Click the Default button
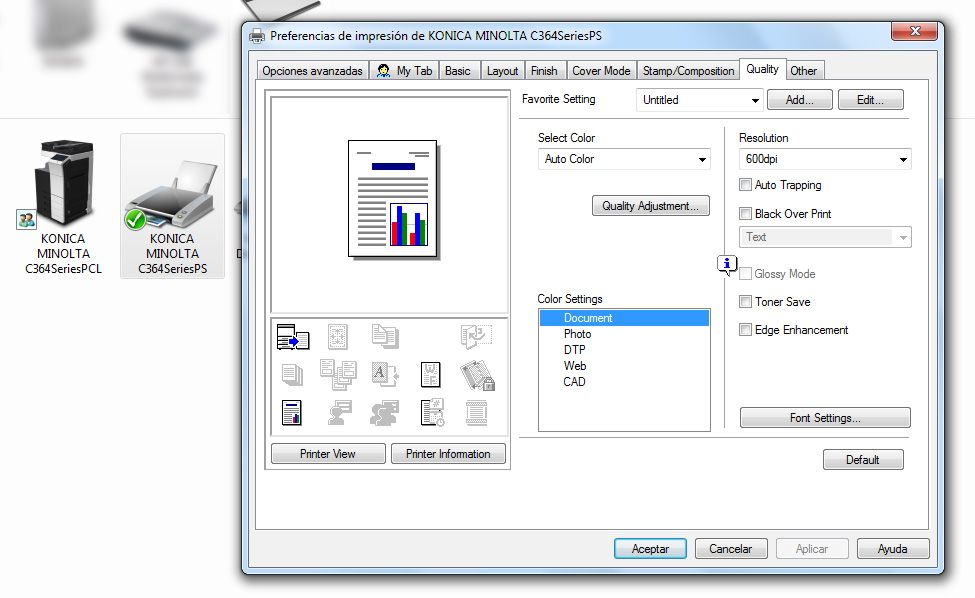Image resolution: width=975 pixels, height=598 pixels. pos(863,460)
